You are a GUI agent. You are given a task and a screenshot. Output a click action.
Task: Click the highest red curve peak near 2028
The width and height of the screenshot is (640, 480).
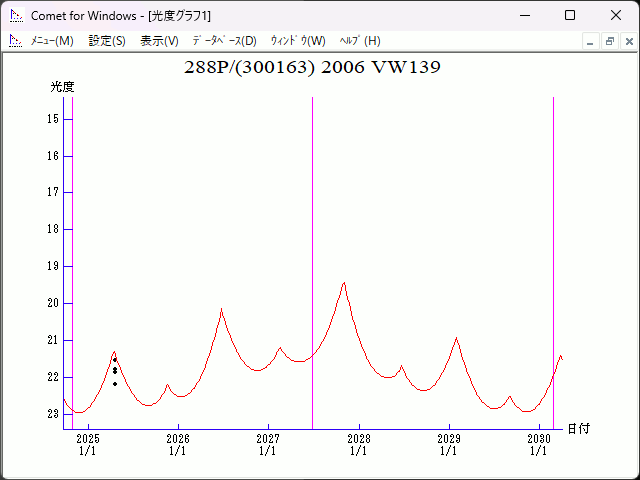click(x=344, y=283)
